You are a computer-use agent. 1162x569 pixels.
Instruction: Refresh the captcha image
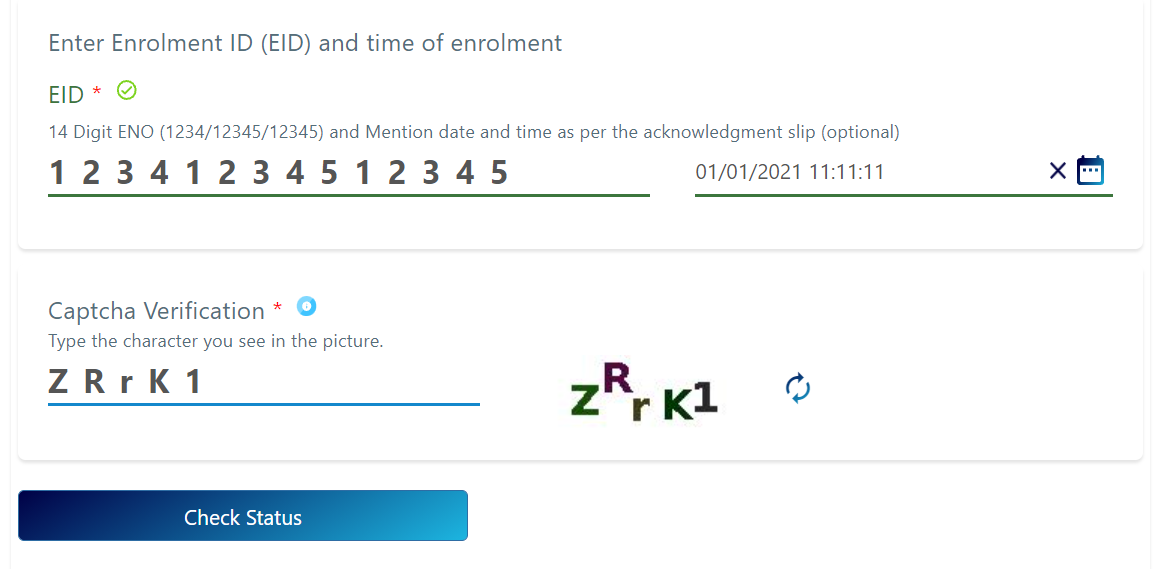[797, 388]
